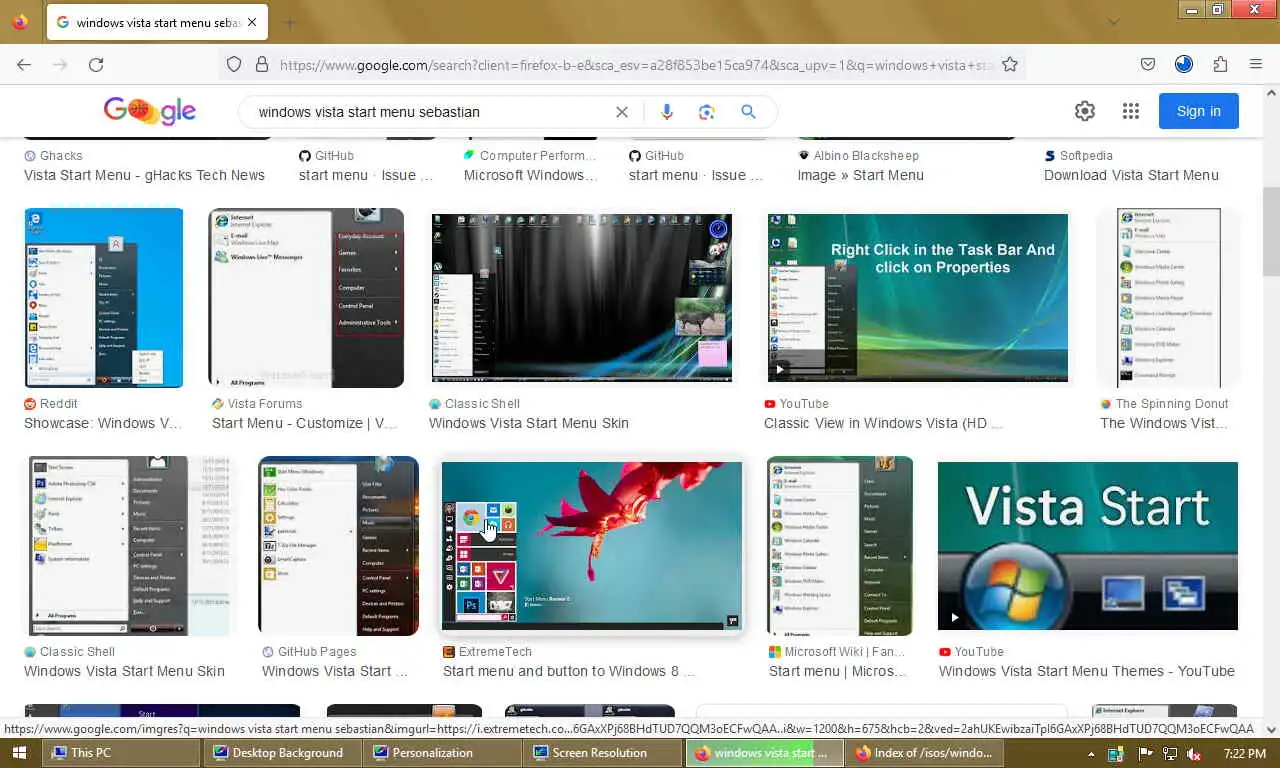Viewport: 1280px width, 768px height.
Task: Switch to the Google search results tab
Action: (x=157, y=22)
